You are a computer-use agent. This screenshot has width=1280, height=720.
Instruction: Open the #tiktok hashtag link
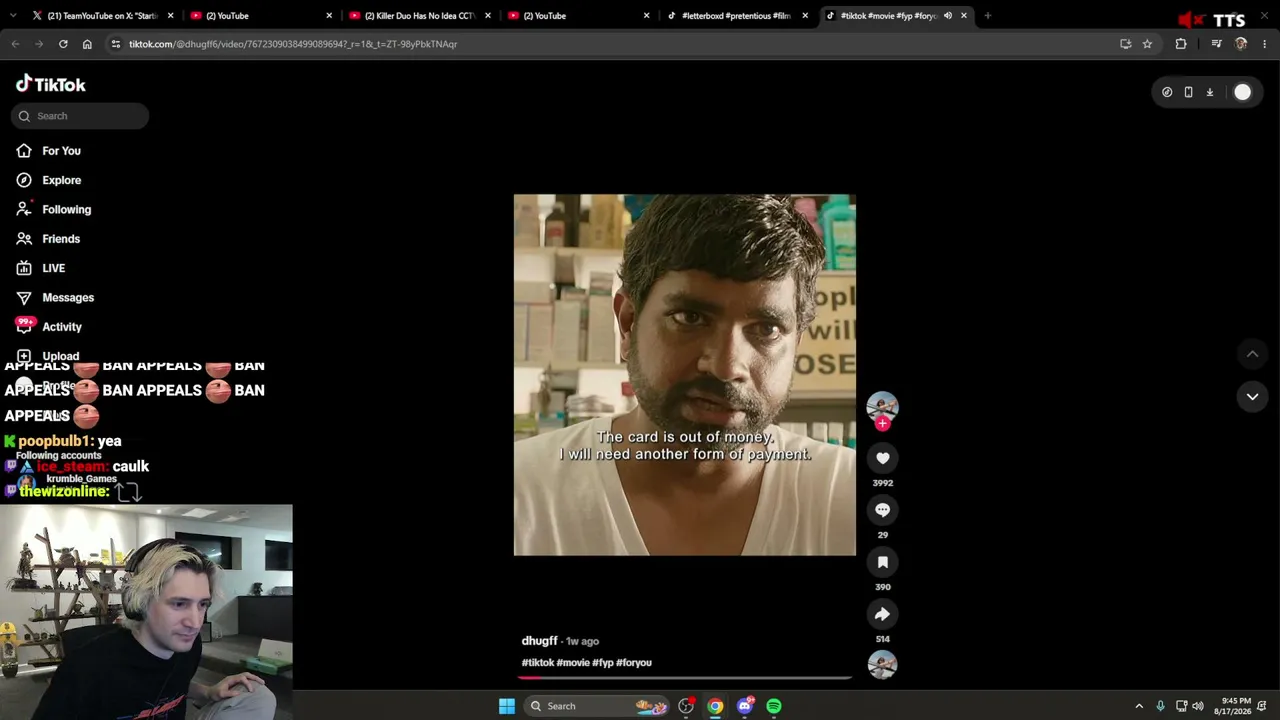click(537, 663)
